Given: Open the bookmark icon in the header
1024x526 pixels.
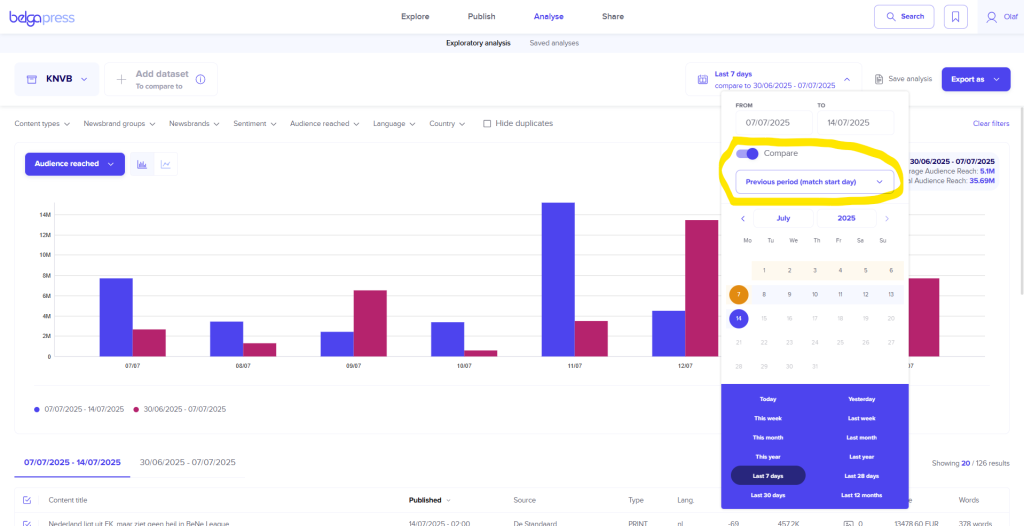Looking at the screenshot, I should coord(956,17).
